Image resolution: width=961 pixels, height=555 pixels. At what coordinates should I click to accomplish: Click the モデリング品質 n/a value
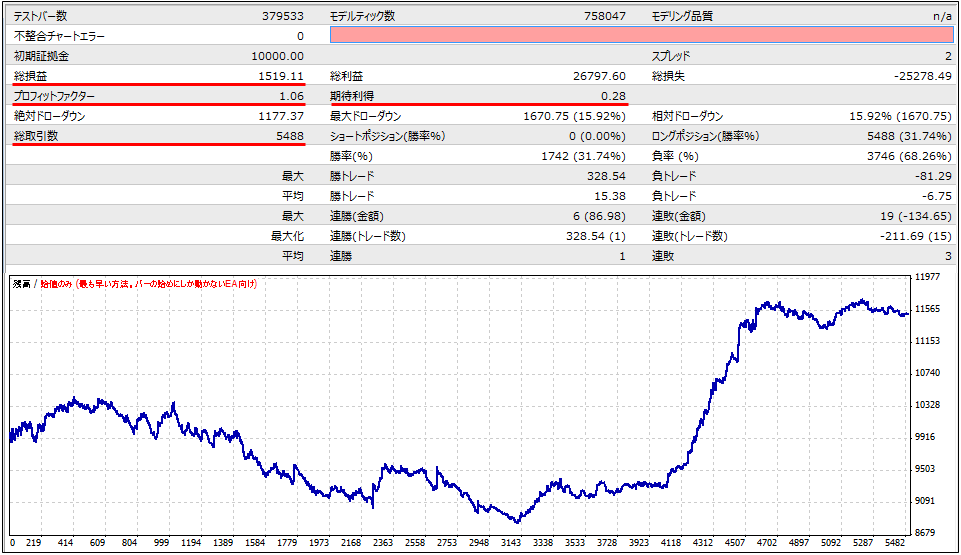(942, 16)
